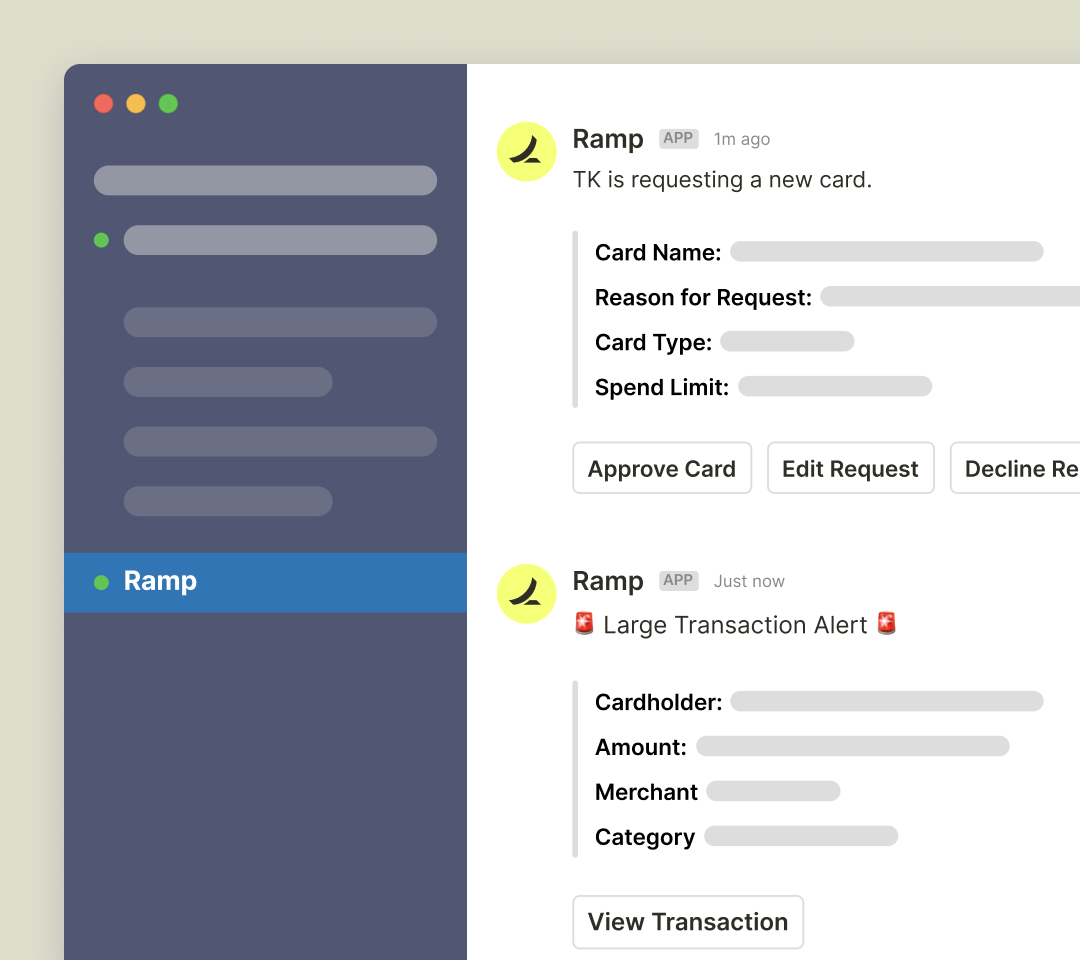
Task: Click the 'Large Transaction Alert' text
Action: click(735, 625)
